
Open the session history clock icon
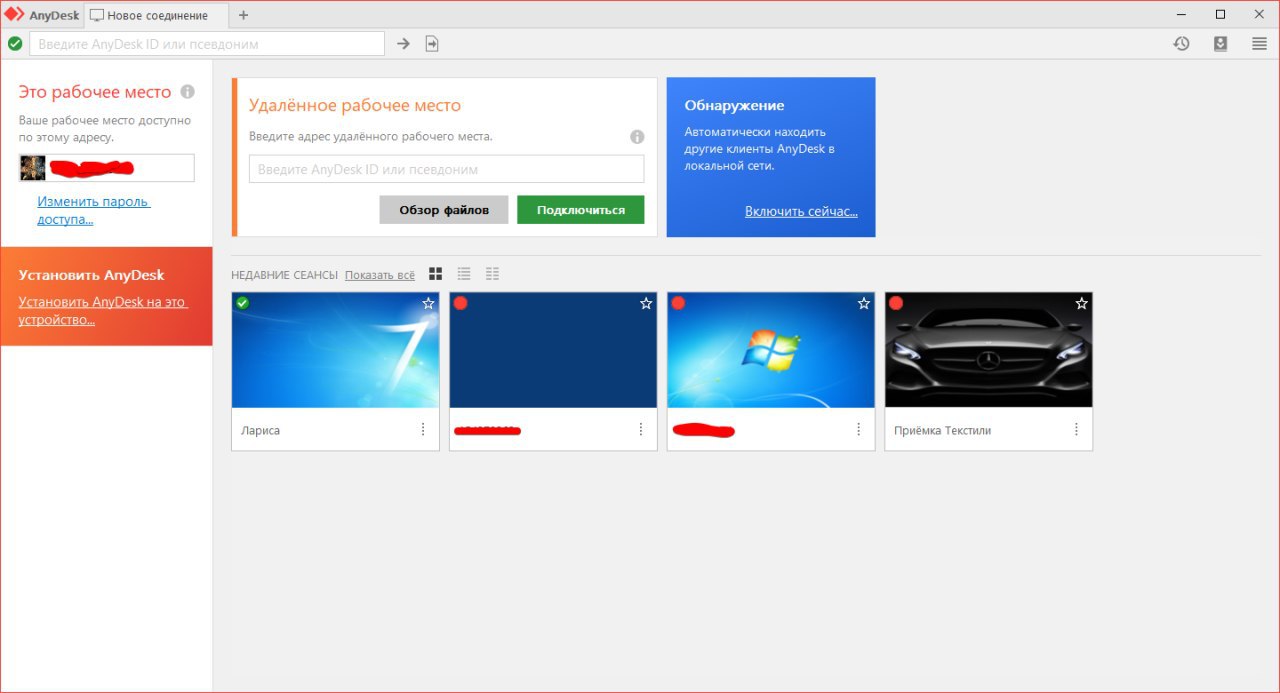point(1181,44)
